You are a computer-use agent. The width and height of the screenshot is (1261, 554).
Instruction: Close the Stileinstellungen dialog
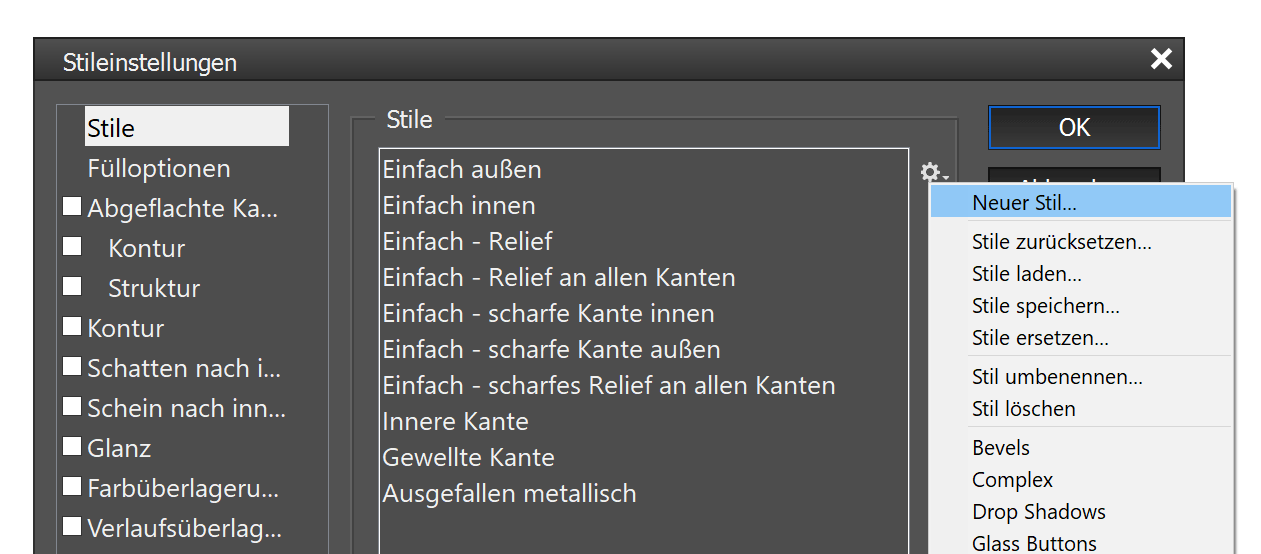click(1161, 60)
